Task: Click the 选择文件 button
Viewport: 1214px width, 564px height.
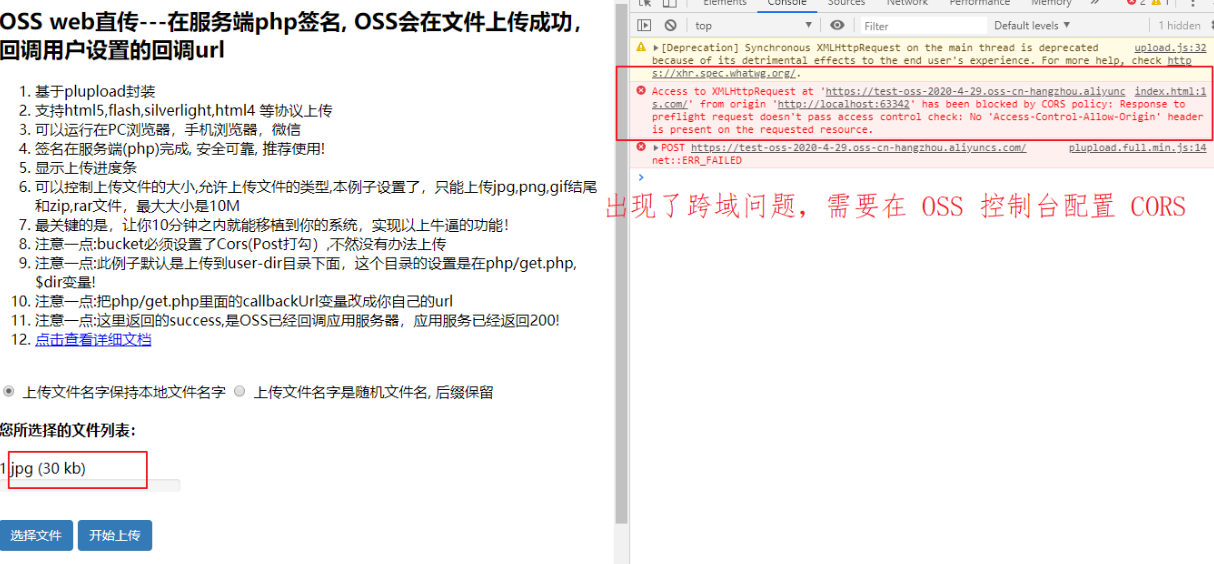Action: [x=36, y=535]
